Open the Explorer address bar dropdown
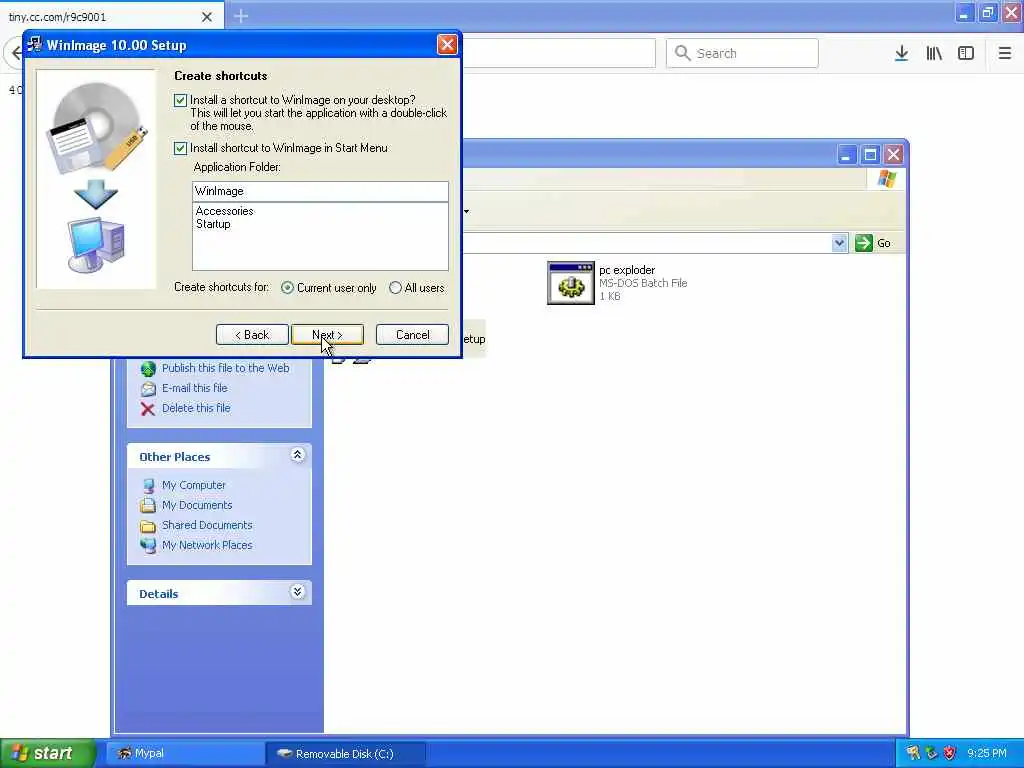The width and height of the screenshot is (1024, 768). coord(840,243)
